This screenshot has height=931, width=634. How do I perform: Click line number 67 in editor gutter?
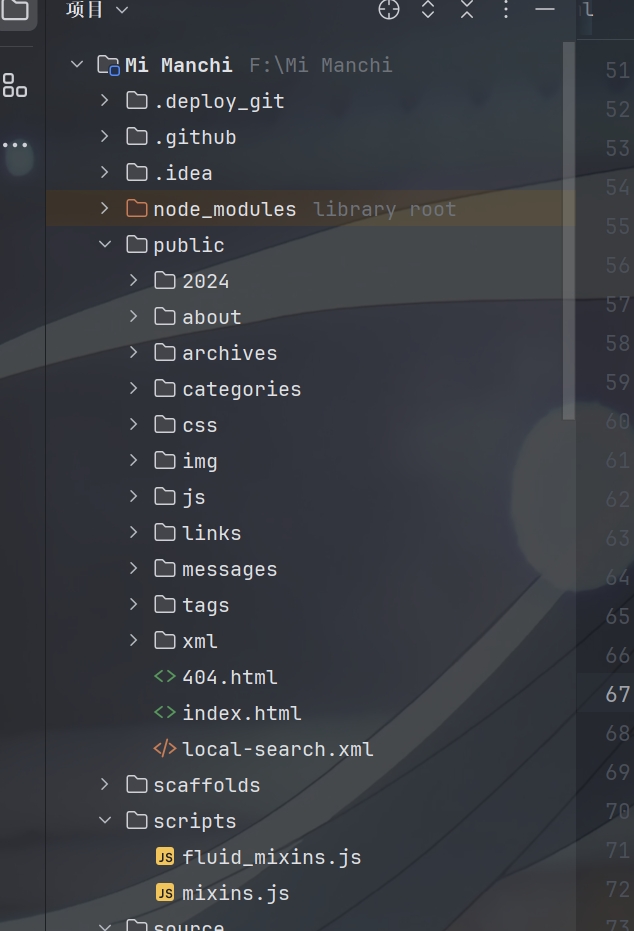(617, 694)
